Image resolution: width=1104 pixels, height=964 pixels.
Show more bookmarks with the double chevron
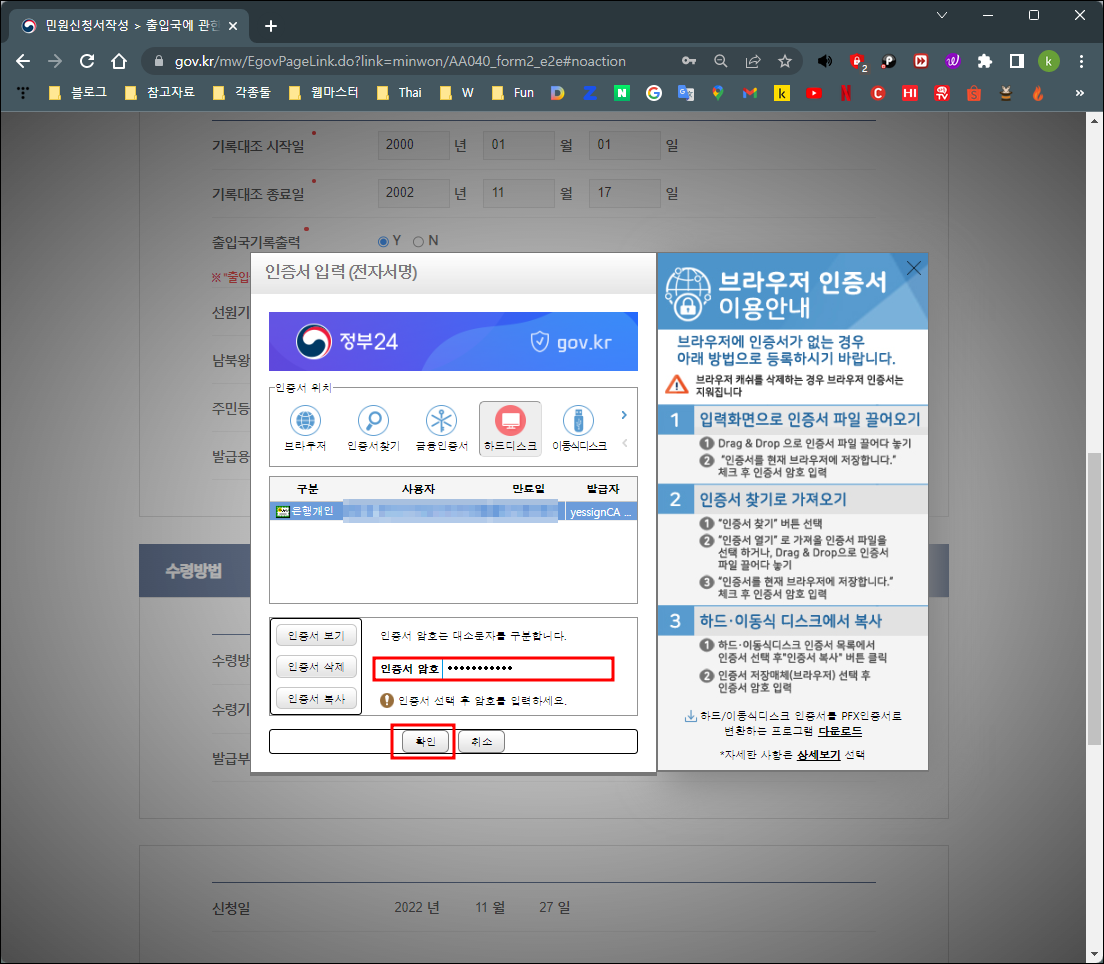[x=1079, y=93]
